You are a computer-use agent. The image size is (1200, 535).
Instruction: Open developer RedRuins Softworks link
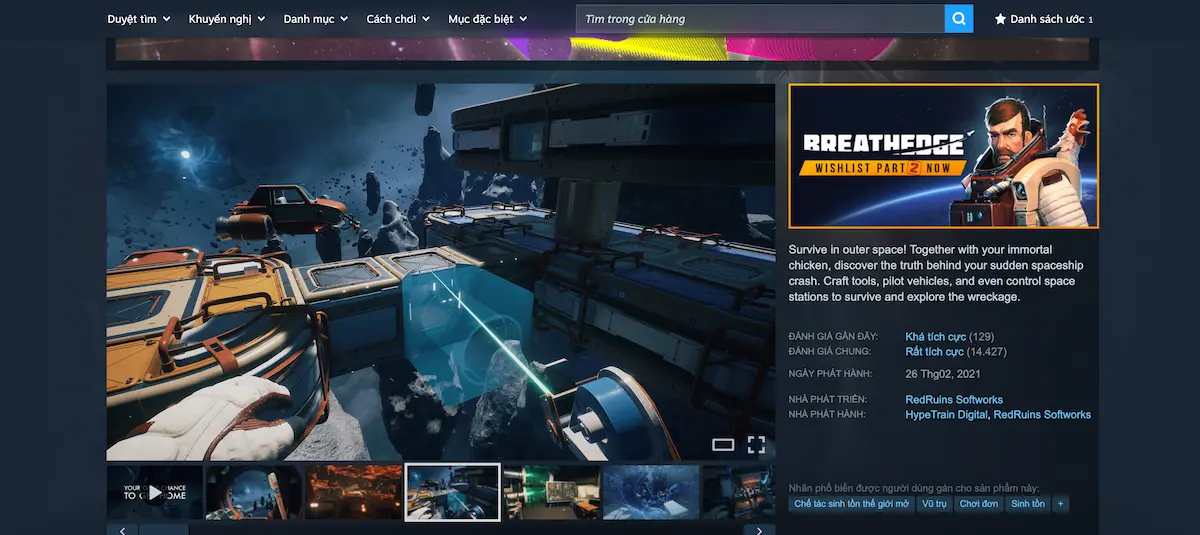click(x=954, y=400)
